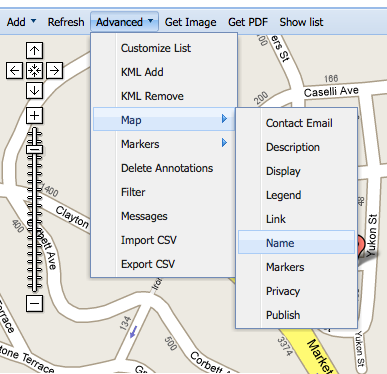The height and width of the screenshot is (374, 387).
Task: Select Markers in the Map submenu
Action: [297, 267]
